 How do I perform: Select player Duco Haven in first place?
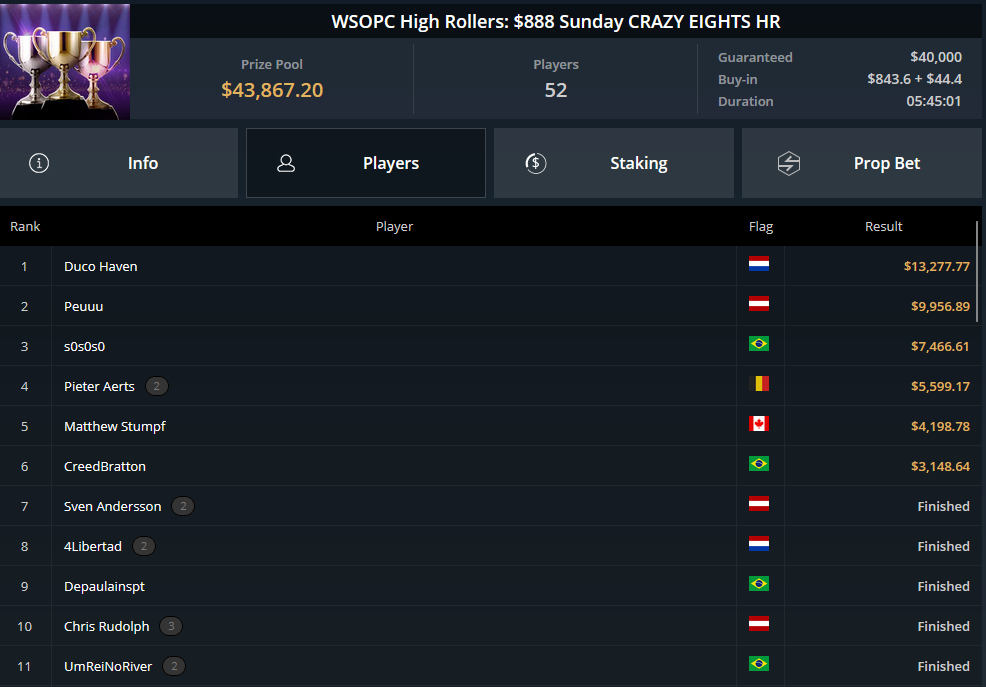click(101, 266)
